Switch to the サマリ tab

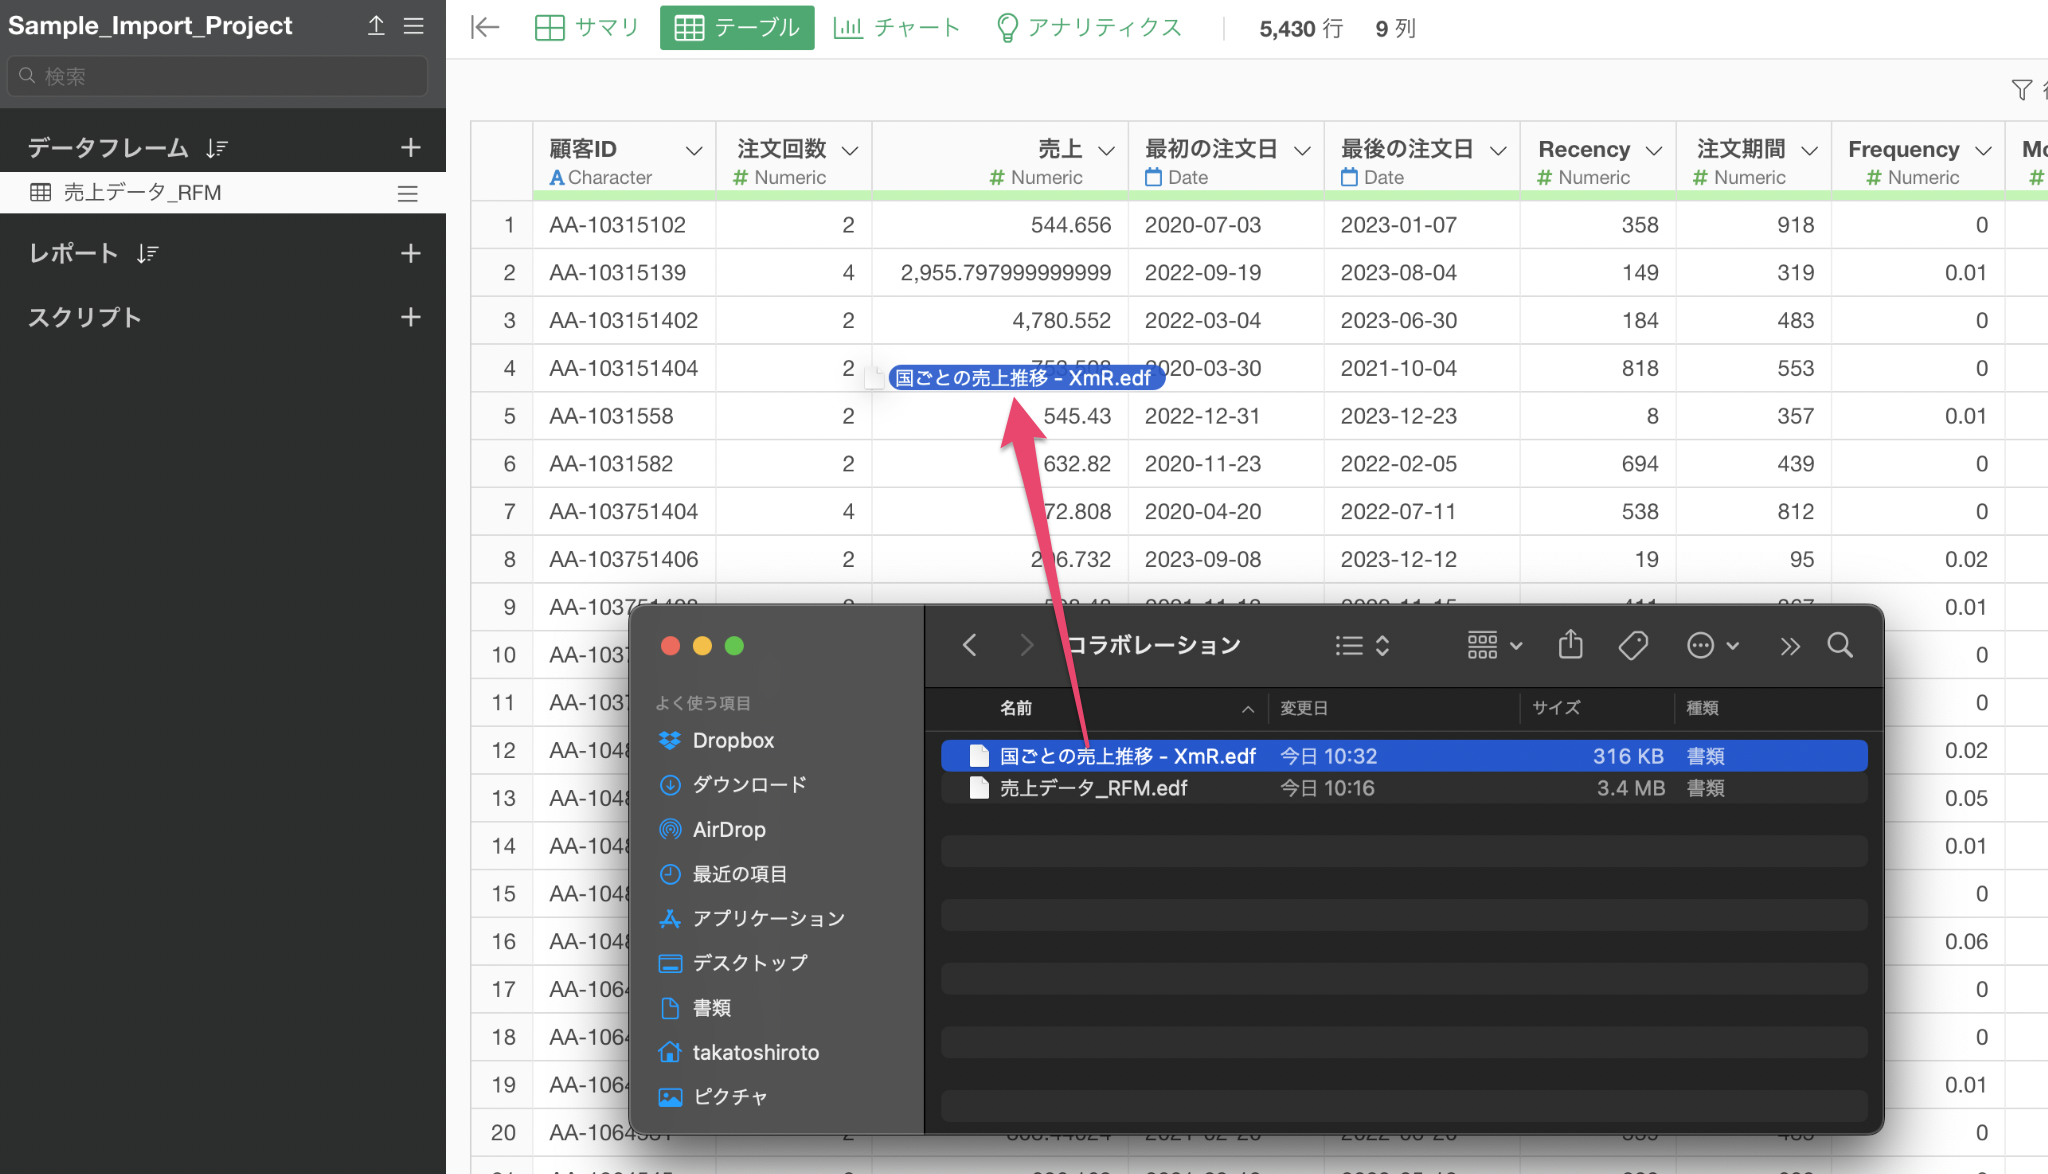587,28
